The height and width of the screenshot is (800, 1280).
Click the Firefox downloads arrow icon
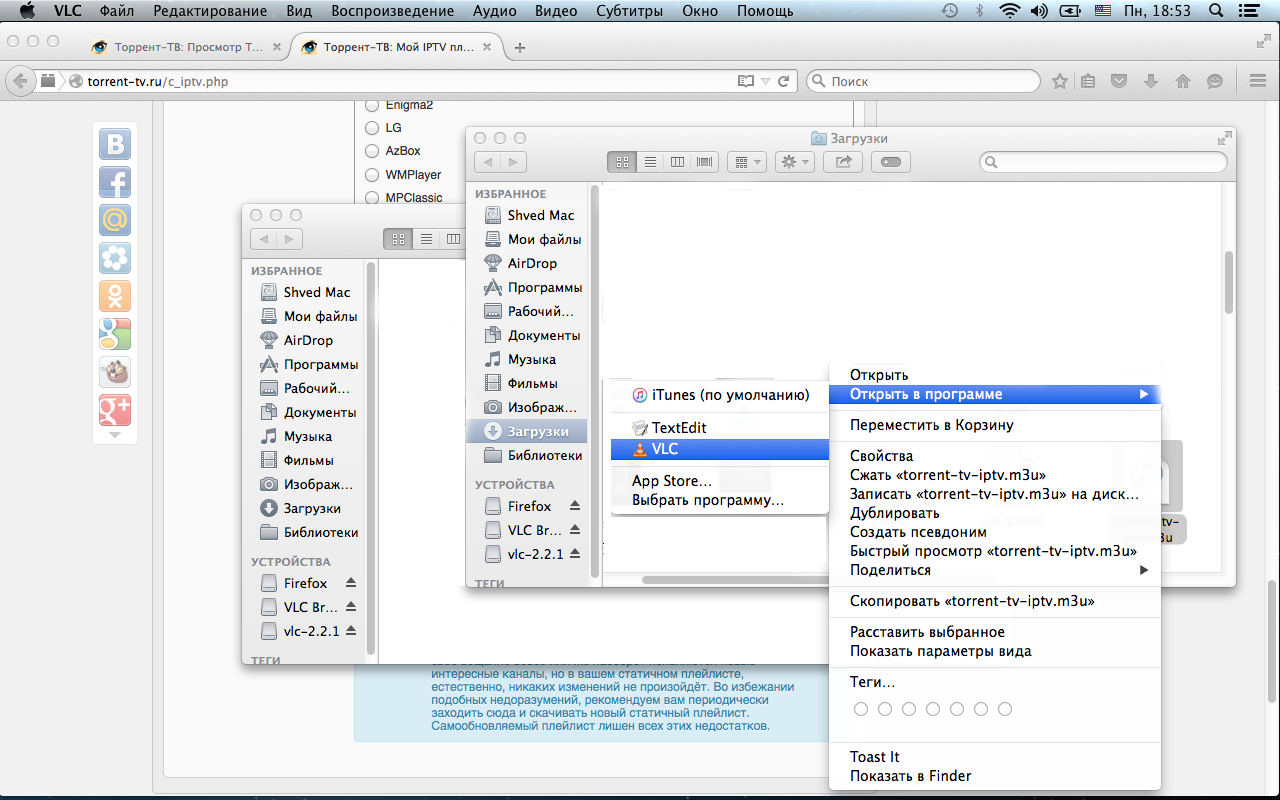coord(1151,81)
